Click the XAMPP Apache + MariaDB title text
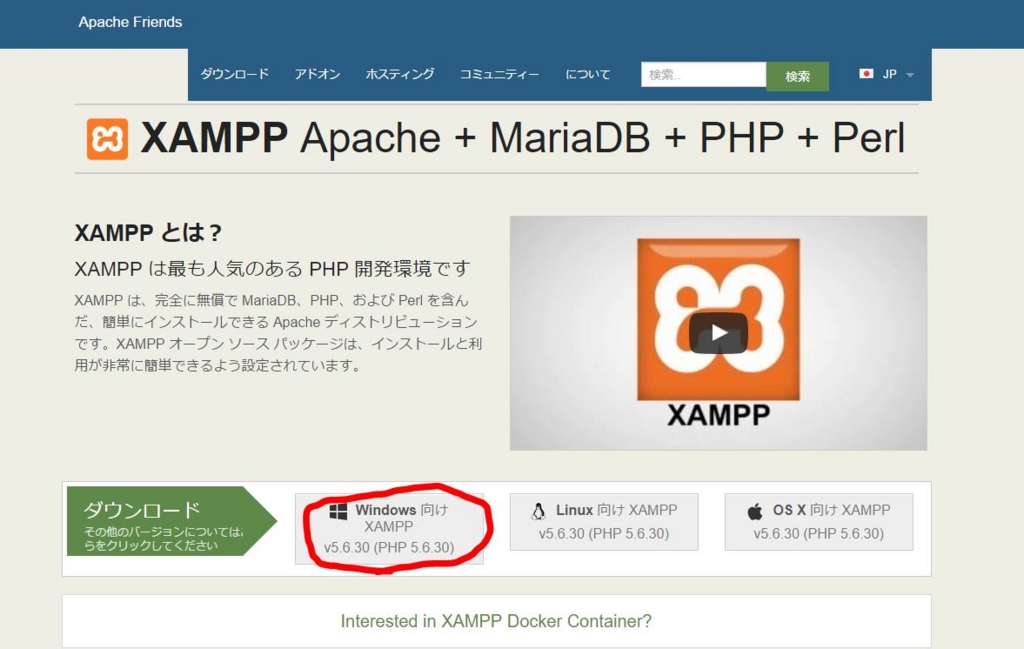 coord(522,138)
